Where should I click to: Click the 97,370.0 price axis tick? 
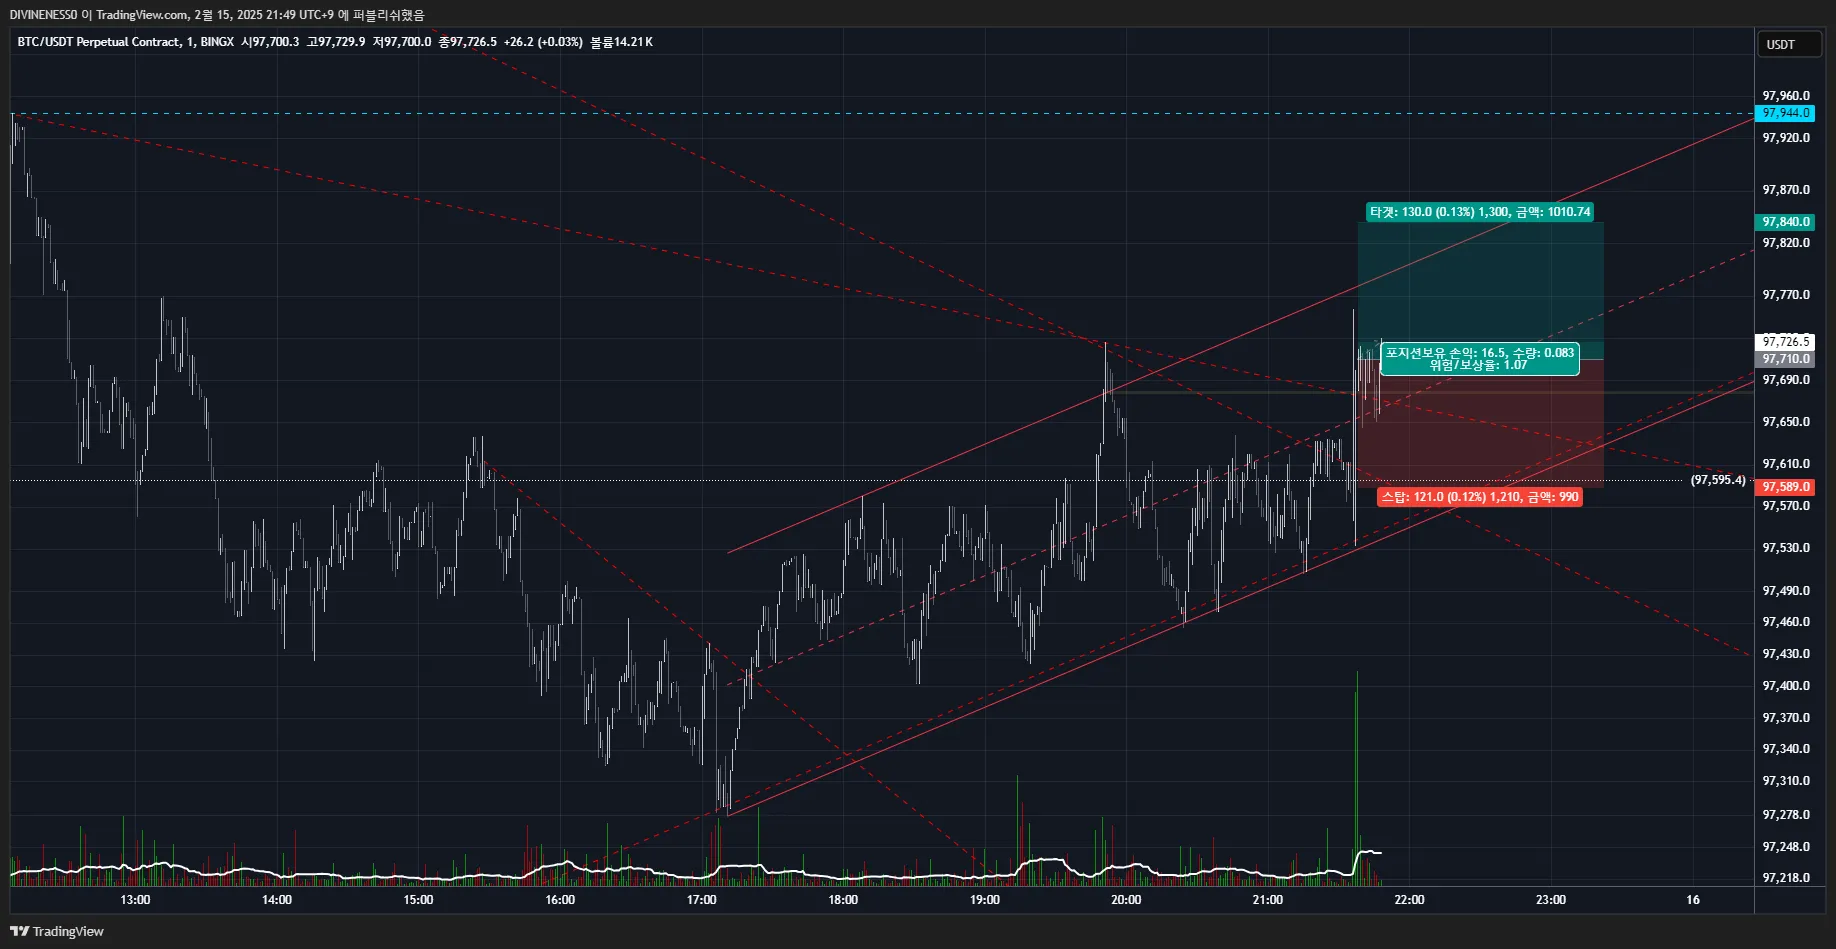tap(1786, 718)
